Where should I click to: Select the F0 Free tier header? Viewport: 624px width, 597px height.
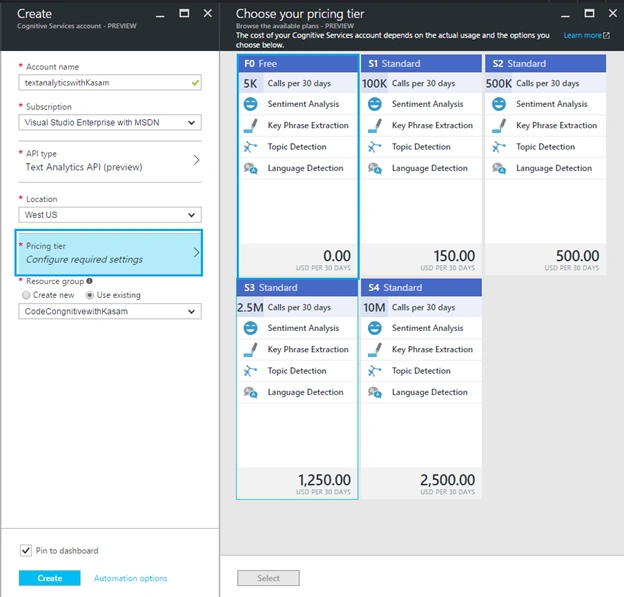pyautogui.click(x=298, y=64)
